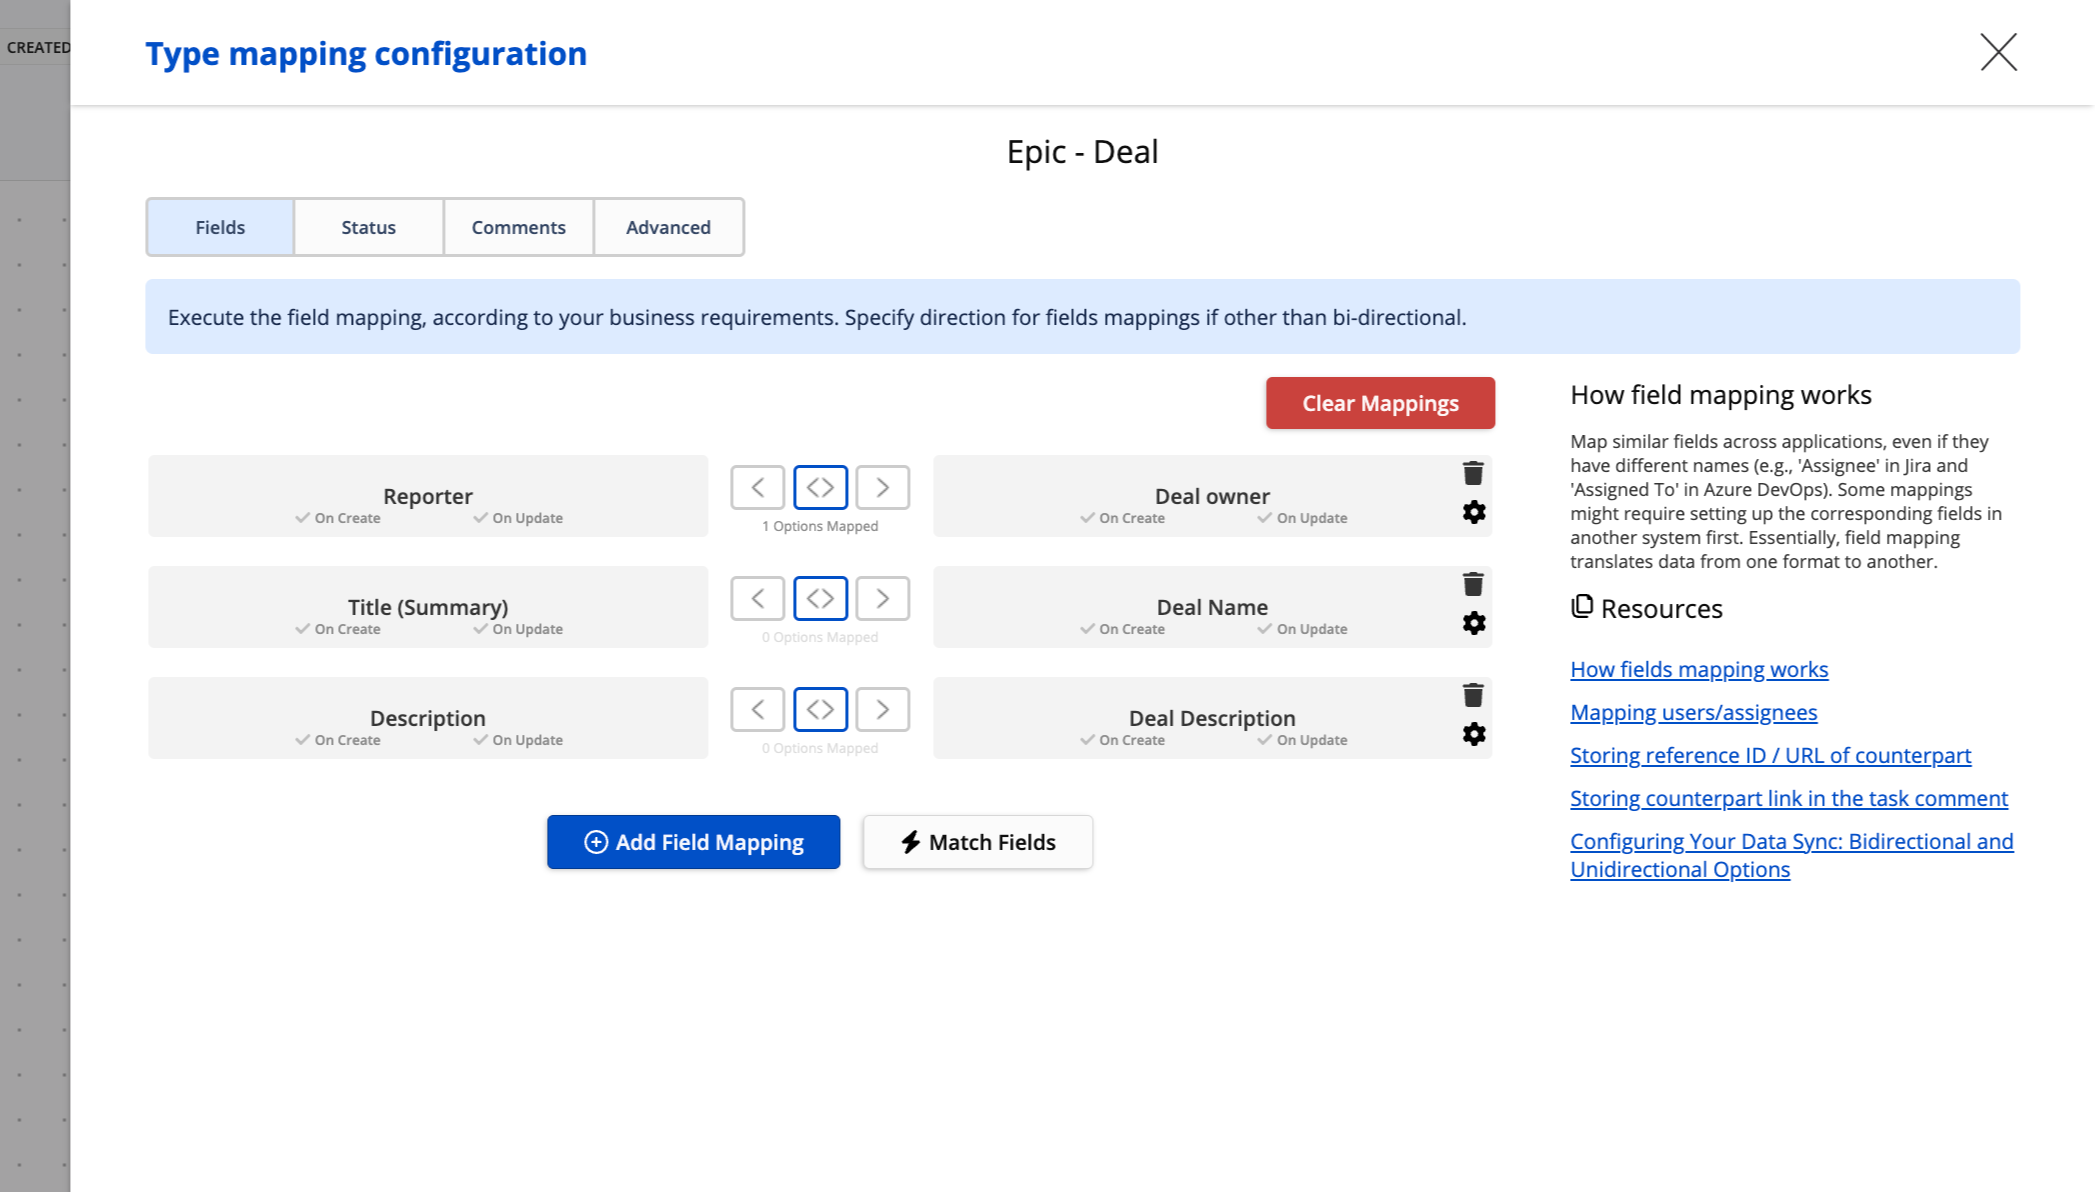Image resolution: width=2095 pixels, height=1192 pixels.
Task: Select bidirectional sync for Description mapping
Action: point(820,710)
